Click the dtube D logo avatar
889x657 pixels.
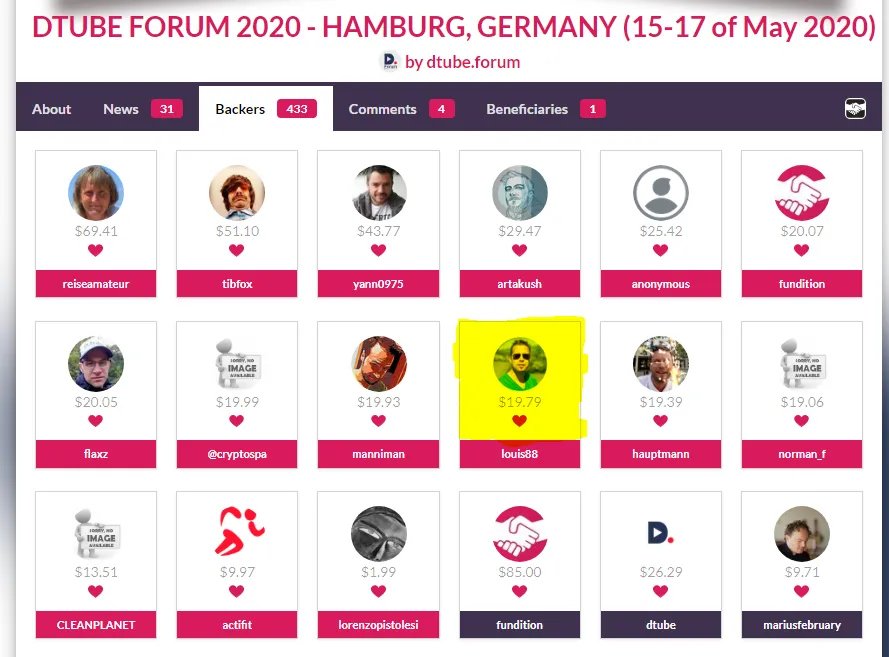pos(661,533)
